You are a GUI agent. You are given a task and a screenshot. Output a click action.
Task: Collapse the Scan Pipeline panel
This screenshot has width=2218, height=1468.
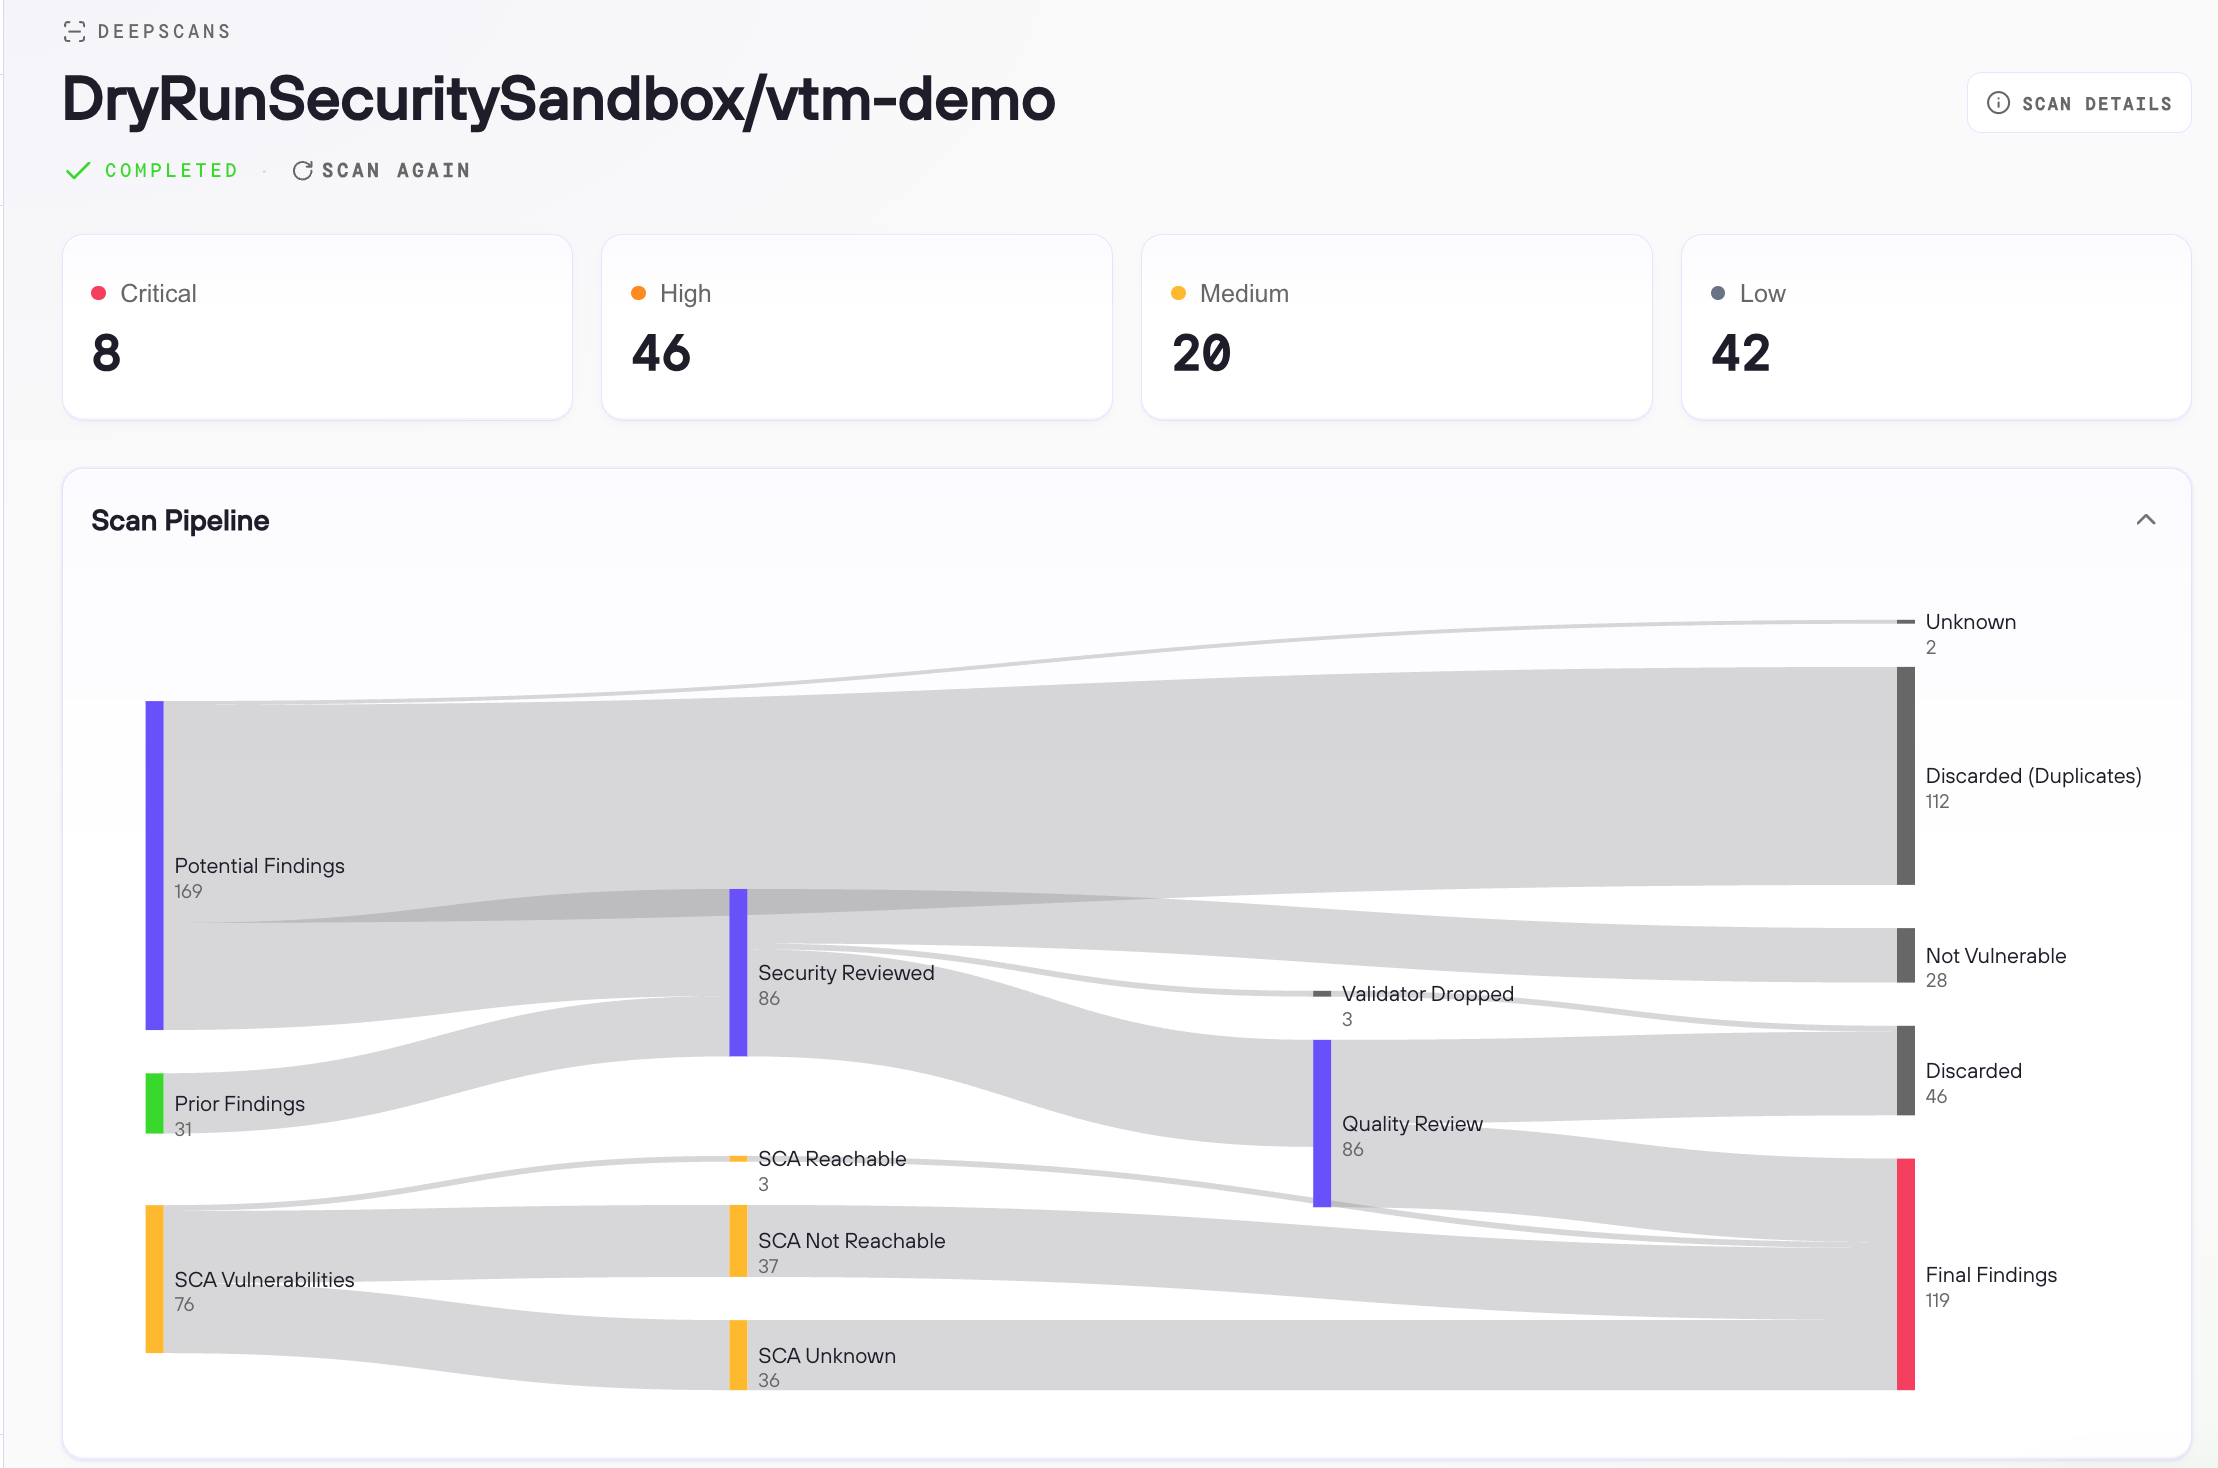2146,520
